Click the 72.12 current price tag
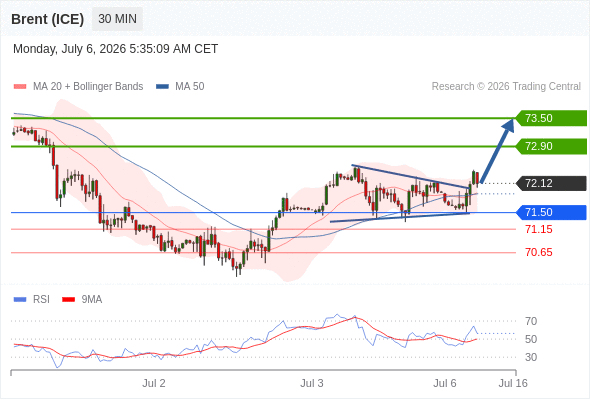The width and height of the screenshot is (590, 400). pos(551,184)
